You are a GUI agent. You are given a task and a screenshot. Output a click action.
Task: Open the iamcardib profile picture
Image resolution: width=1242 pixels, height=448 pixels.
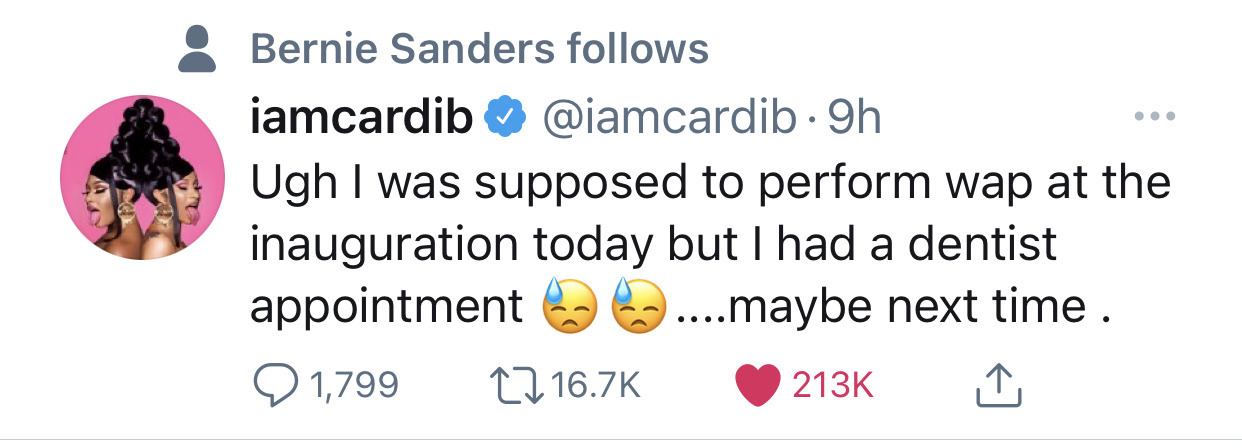coord(142,180)
